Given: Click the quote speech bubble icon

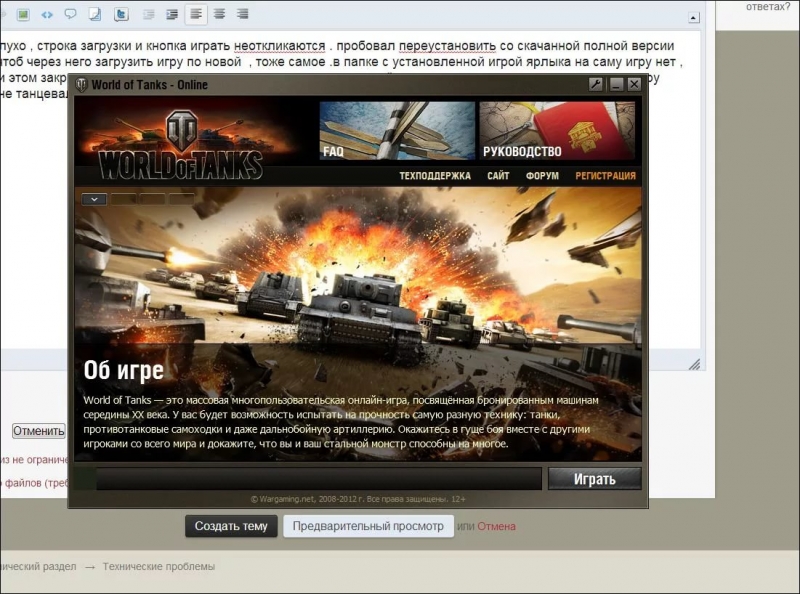Looking at the screenshot, I should (x=70, y=14).
